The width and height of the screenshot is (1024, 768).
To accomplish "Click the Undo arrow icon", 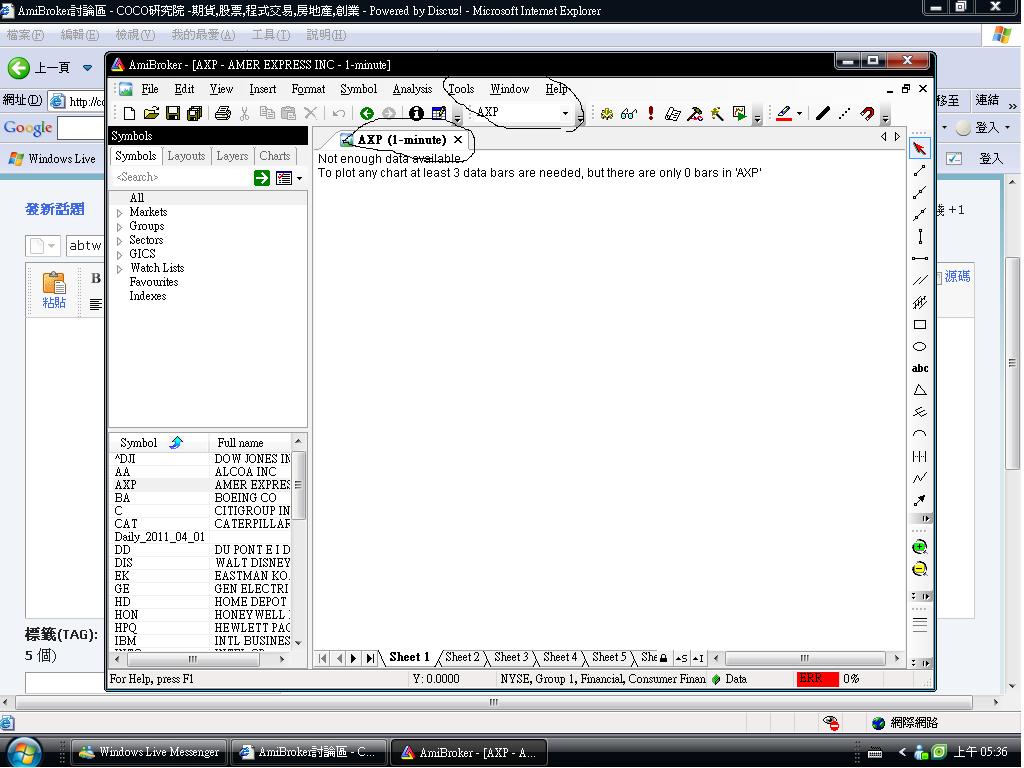I will tap(338, 114).
